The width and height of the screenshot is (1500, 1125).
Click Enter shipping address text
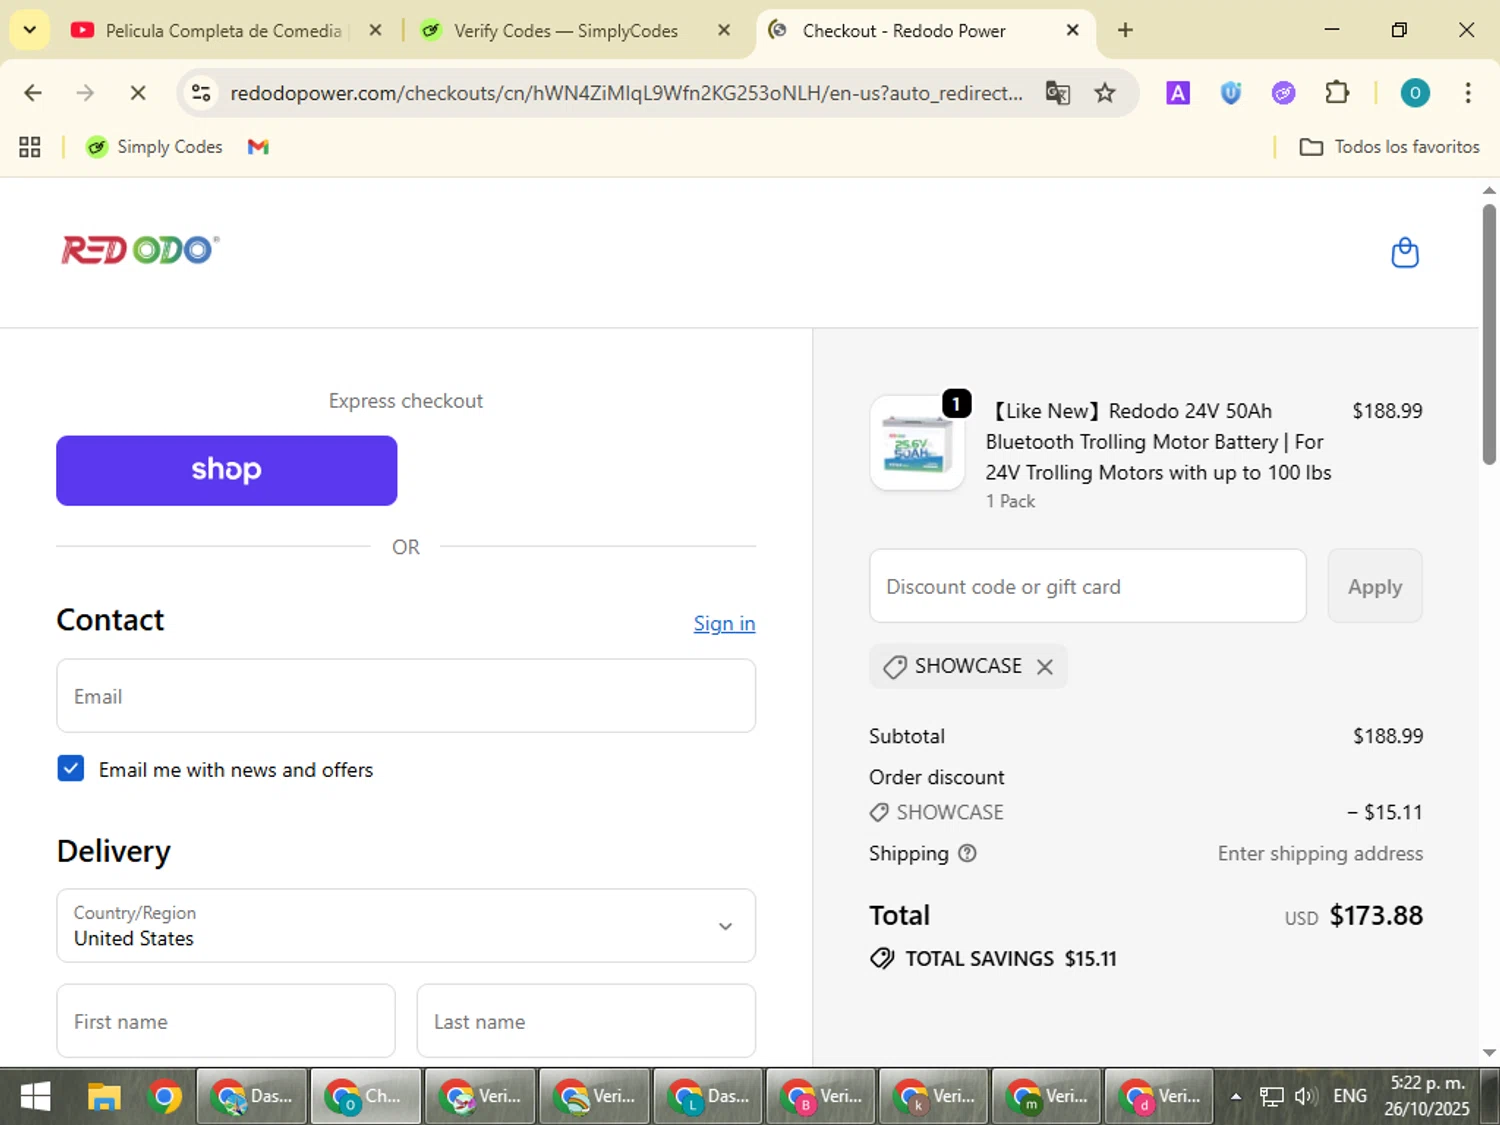pos(1320,854)
